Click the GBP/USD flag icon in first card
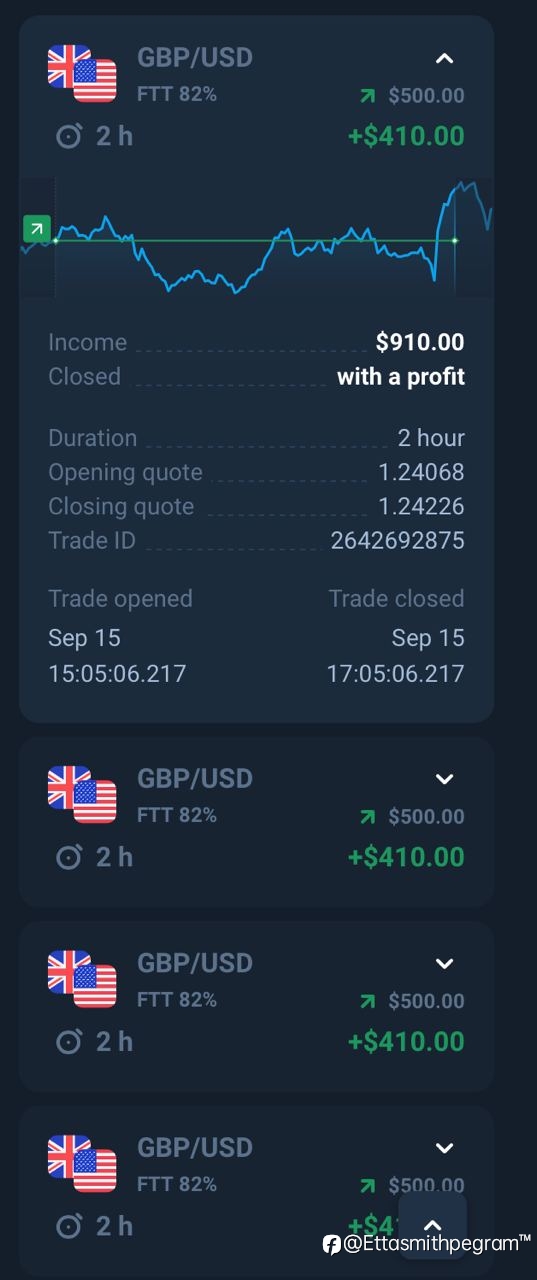 82,73
